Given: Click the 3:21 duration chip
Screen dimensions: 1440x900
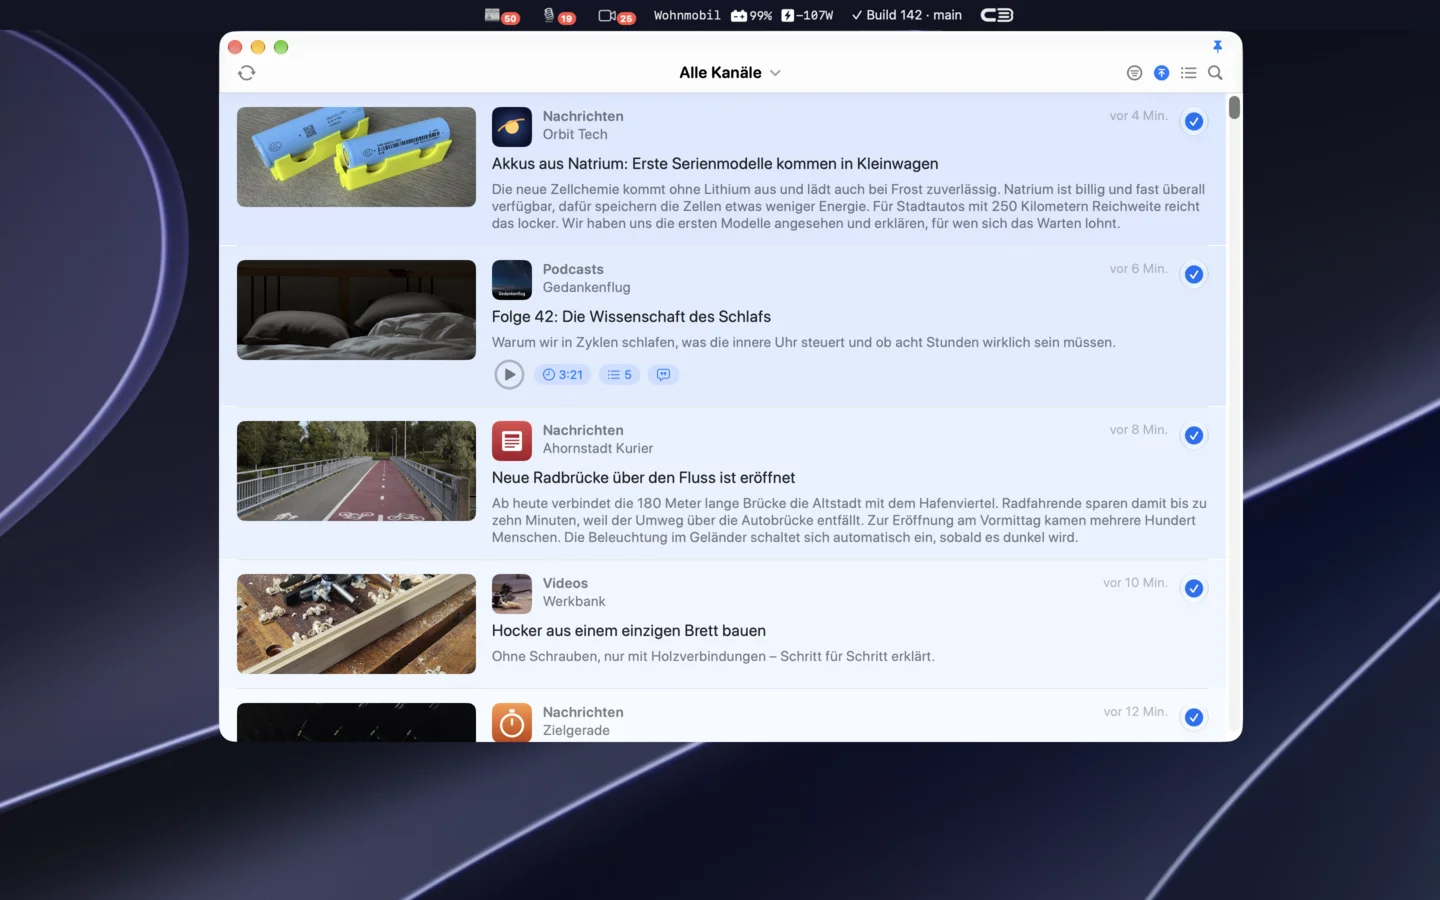Looking at the screenshot, I should [x=563, y=375].
